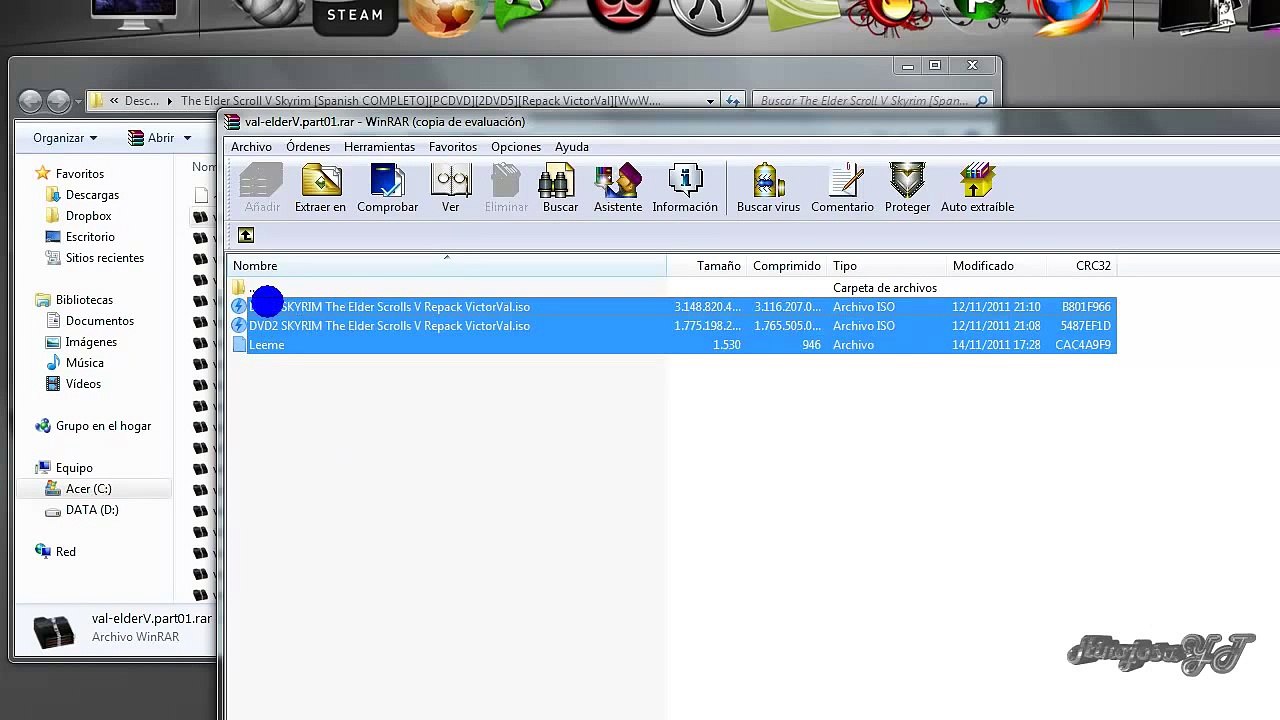Screen dimensions: 1280x720
Task: Click the Añadir toolbar icon
Action: (262, 188)
